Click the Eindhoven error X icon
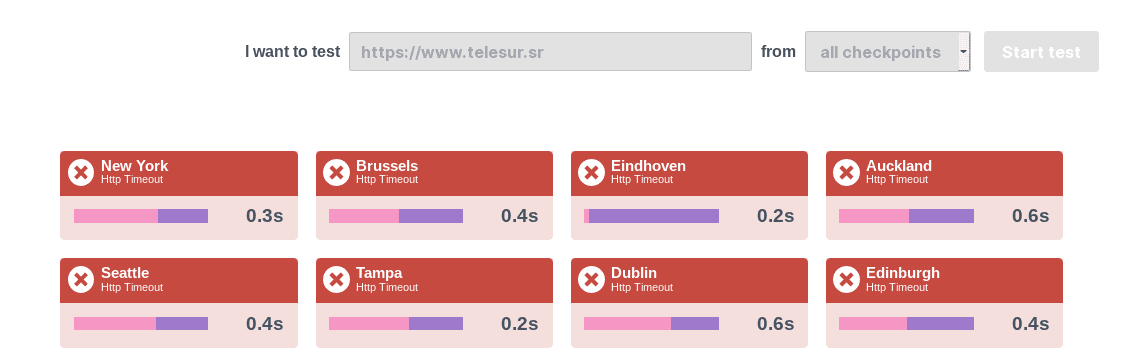This screenshot has width=1134, height=360. pos(592,173)
